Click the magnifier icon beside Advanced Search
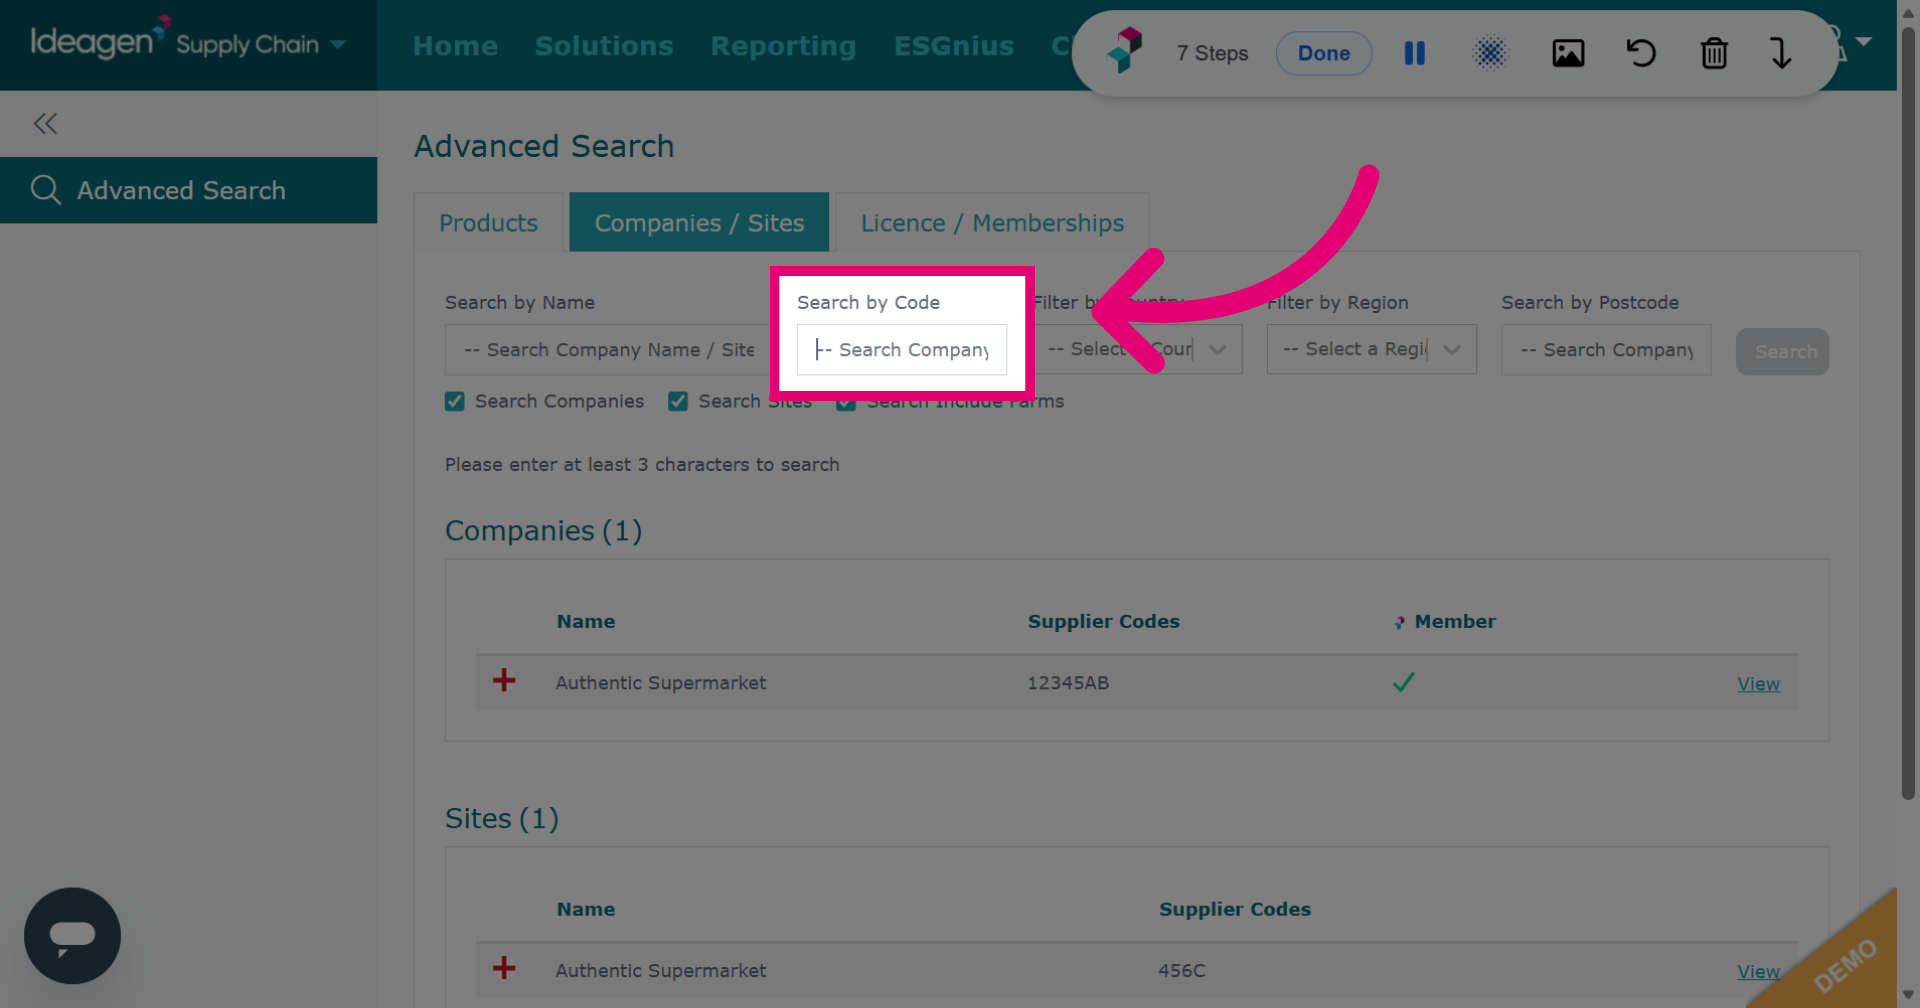The height and width of the screenshot is (1008, 1920). (46, 190)
